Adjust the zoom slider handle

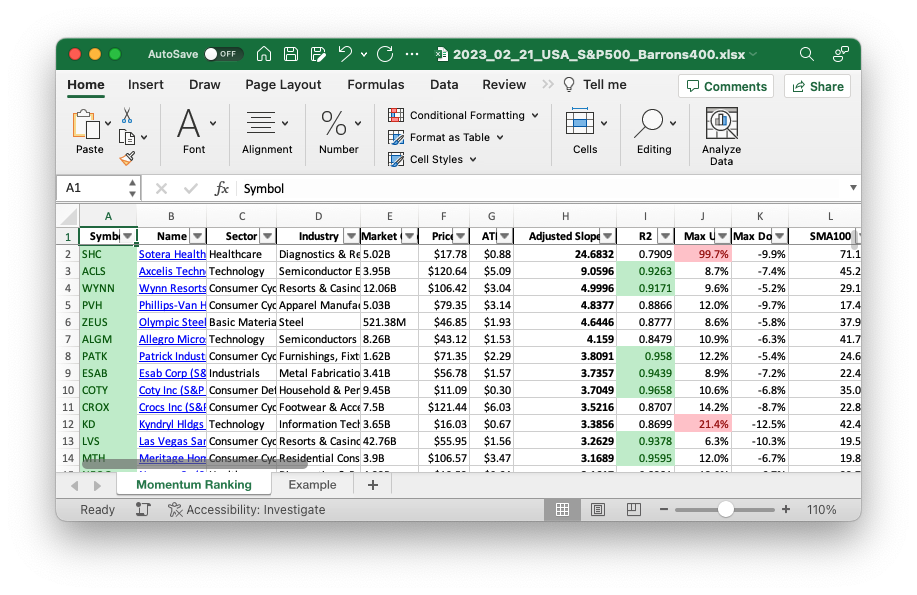pyautogui.click(x=726, y=509)
